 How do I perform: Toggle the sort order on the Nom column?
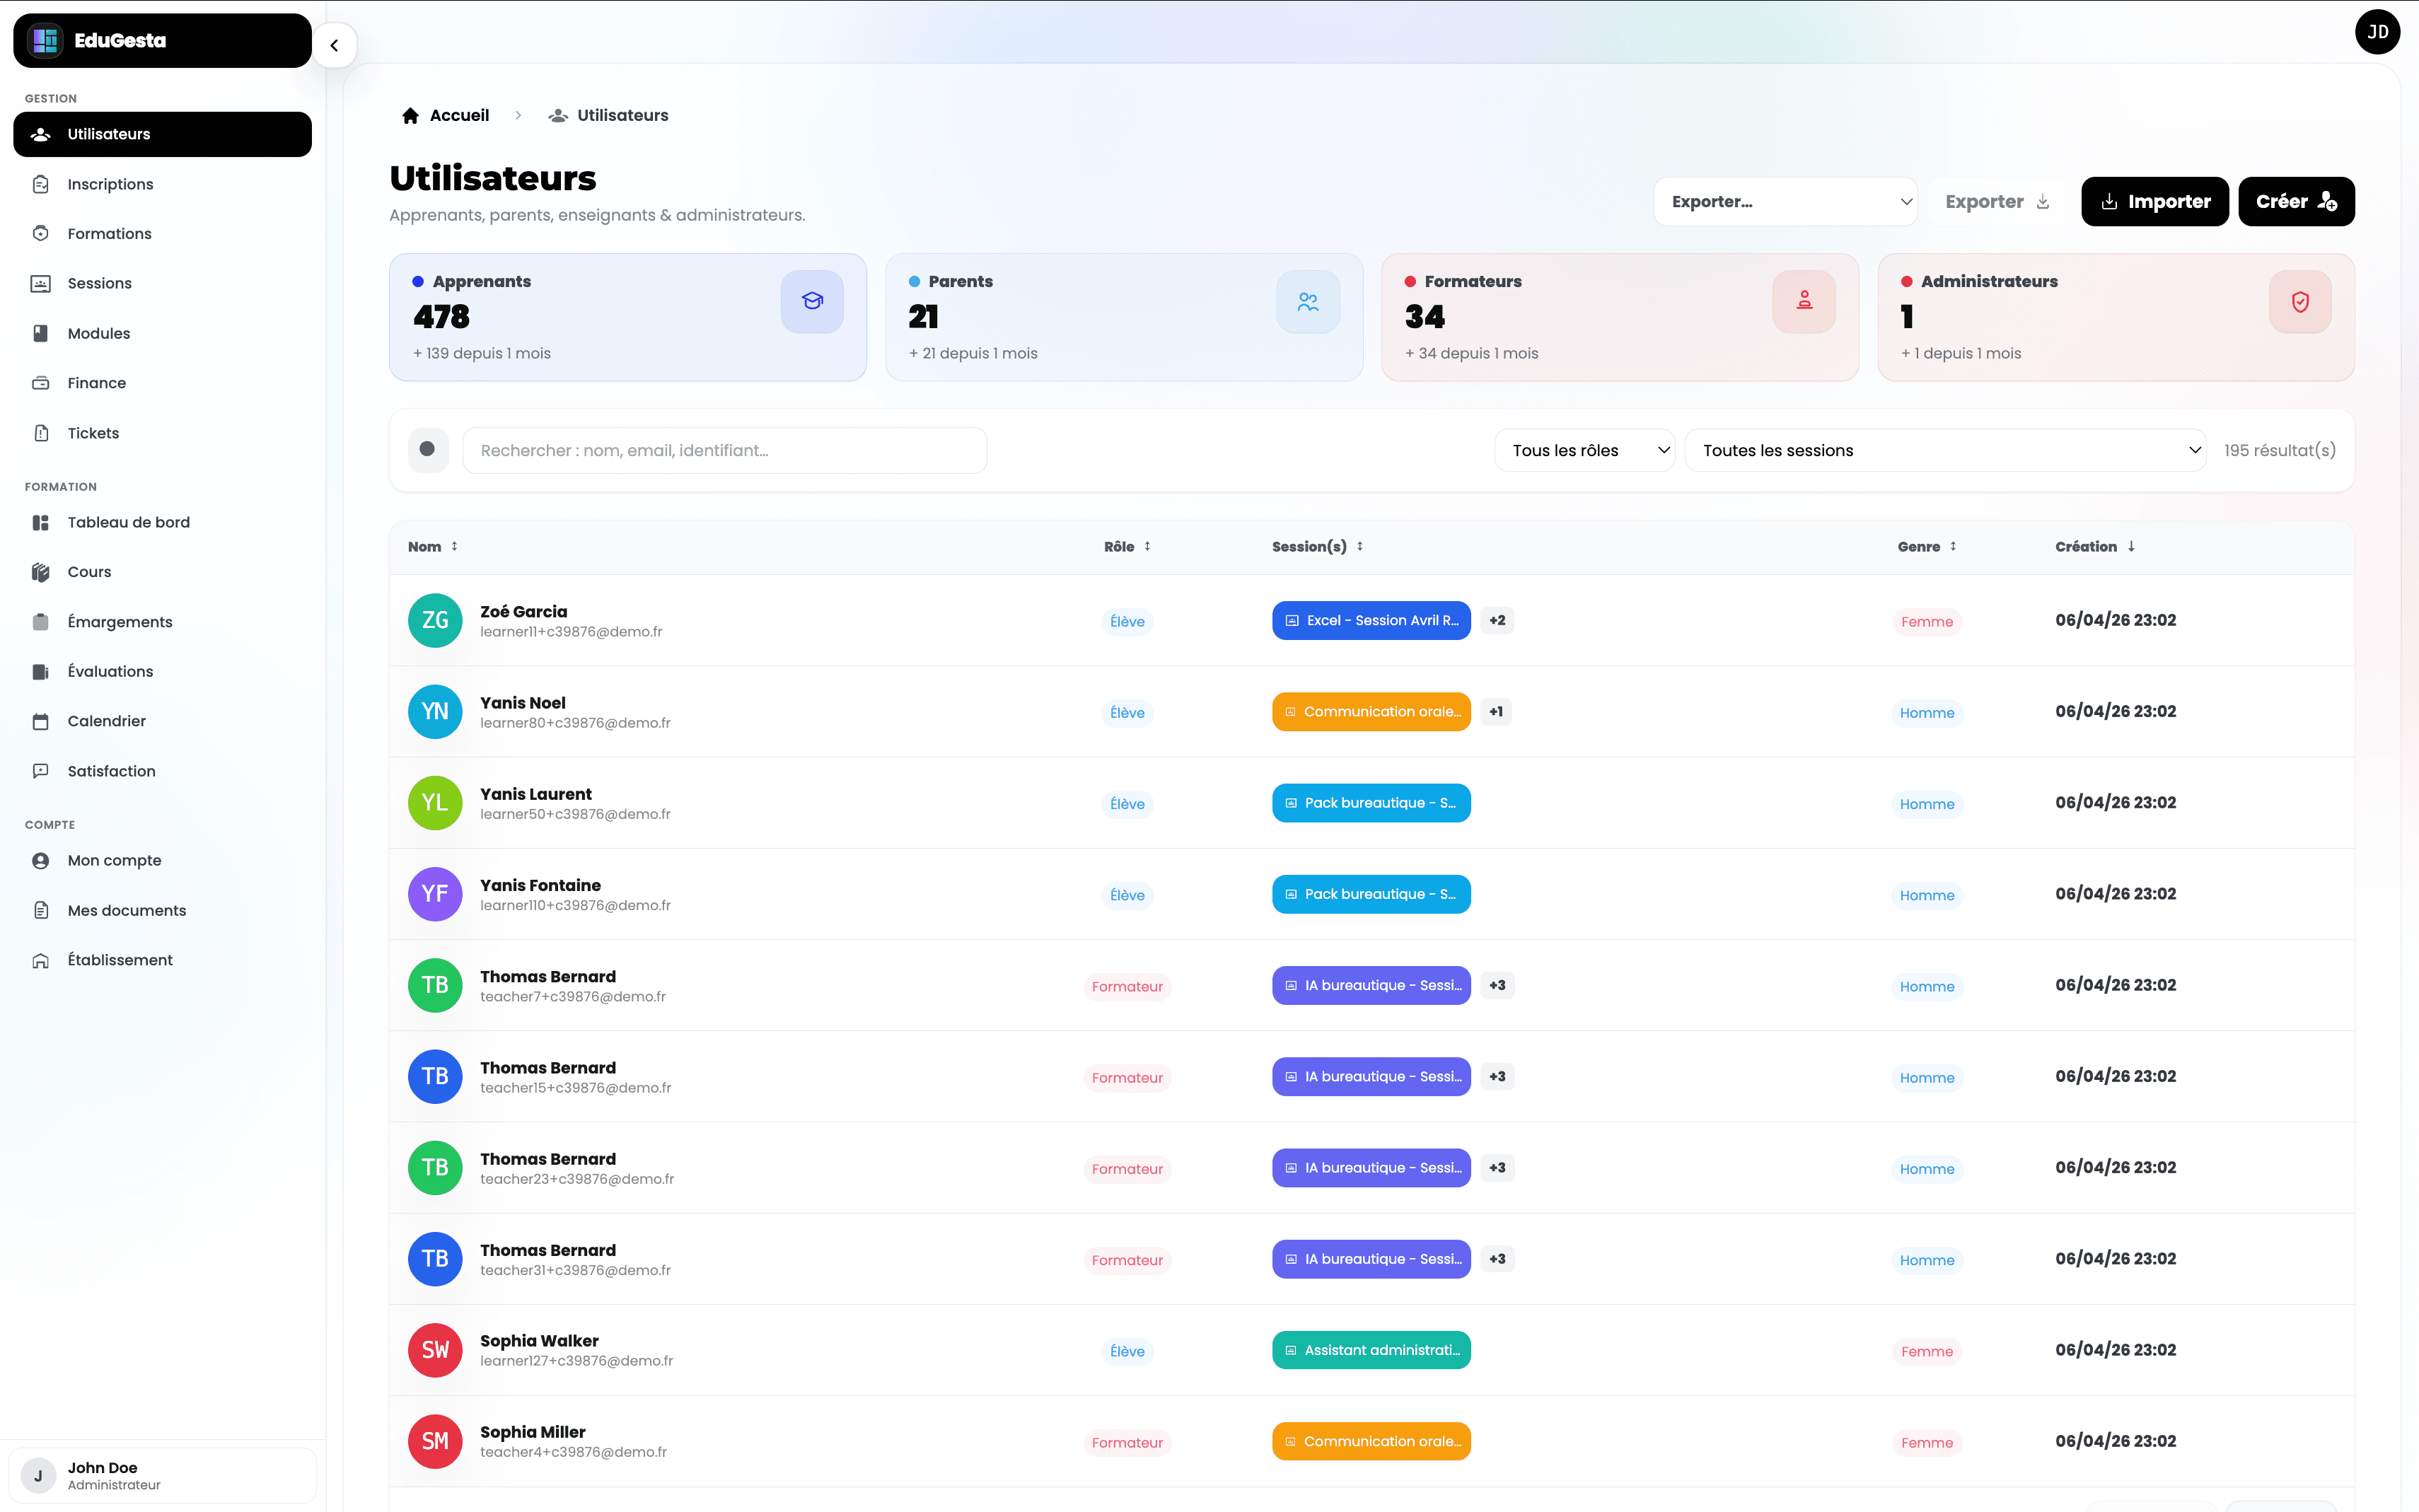pos(455,546)
